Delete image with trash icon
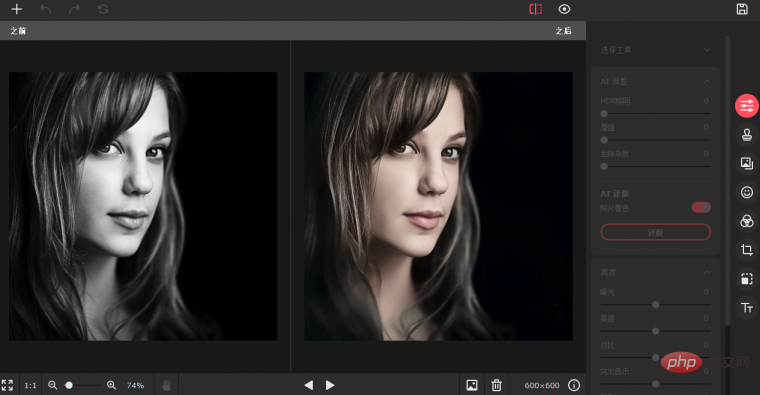Screen dimensions: 760x395 click(496, 385)
